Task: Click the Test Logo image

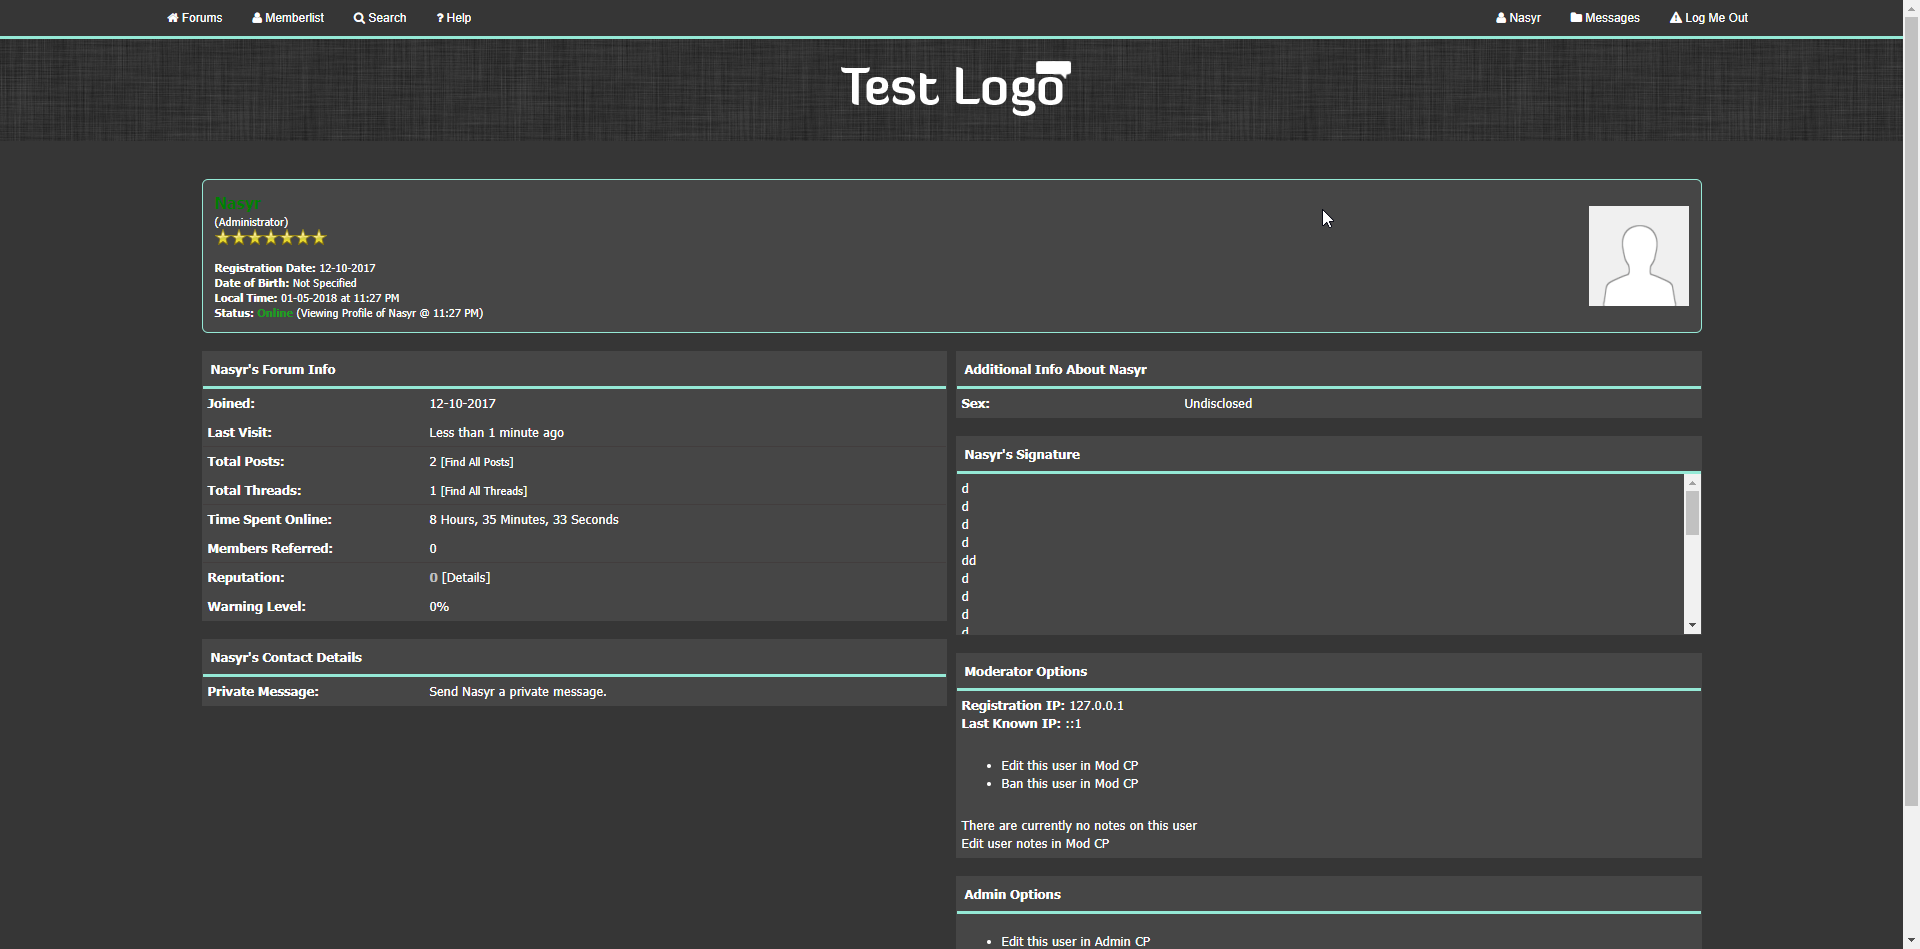Action: [x=955, y=88]
